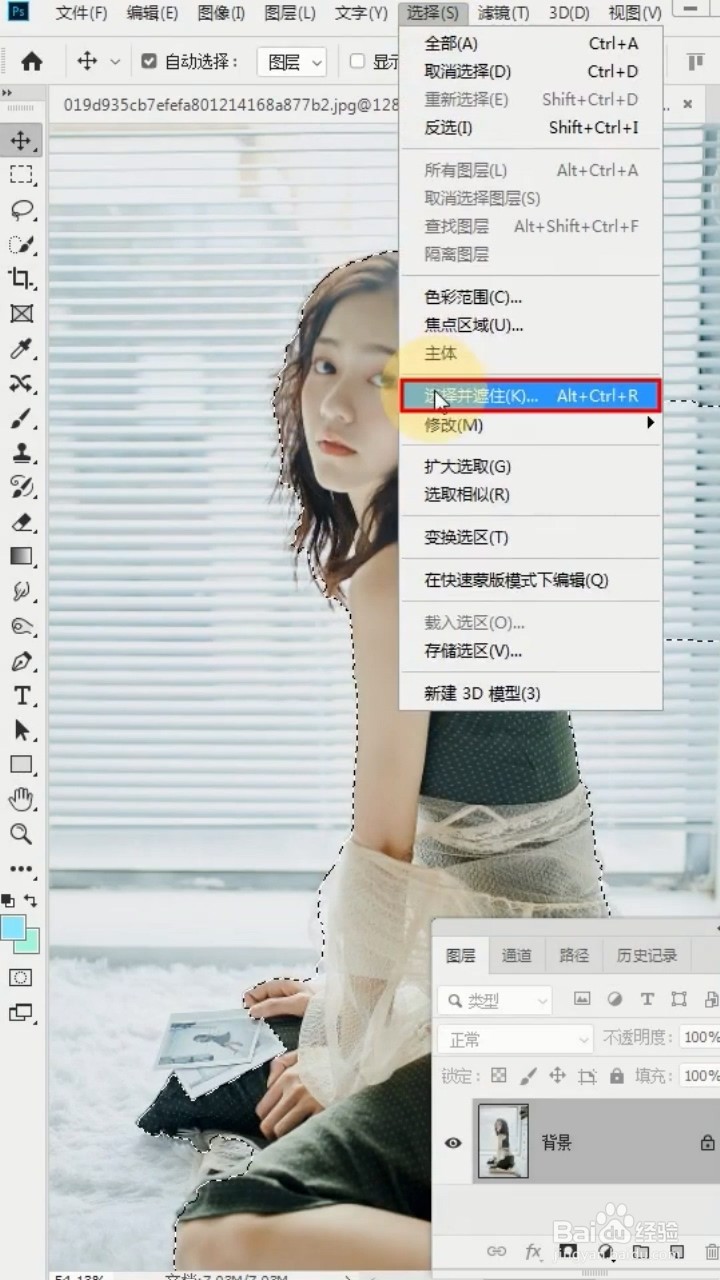This screenshot has height=1280, width=720.
Task: Select the Crop tool
Action: (21, 279)
